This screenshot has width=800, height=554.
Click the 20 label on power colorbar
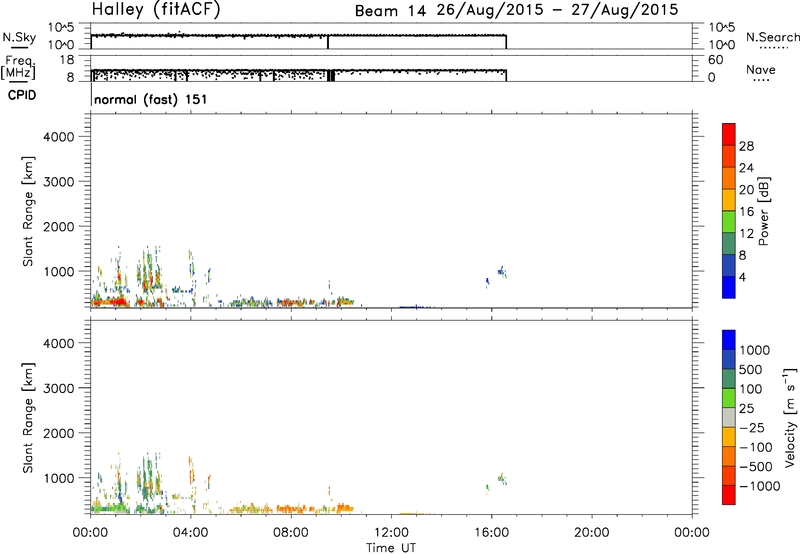tap(746, 190)
